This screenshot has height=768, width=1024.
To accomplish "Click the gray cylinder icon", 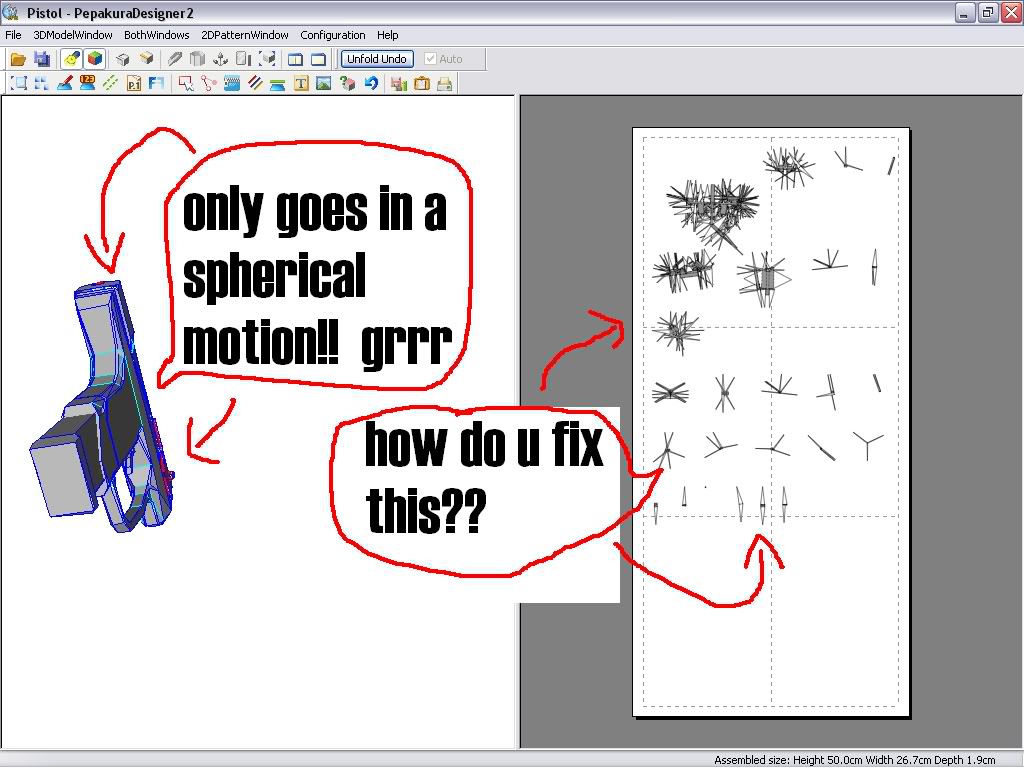I will [x=197, y=59].
